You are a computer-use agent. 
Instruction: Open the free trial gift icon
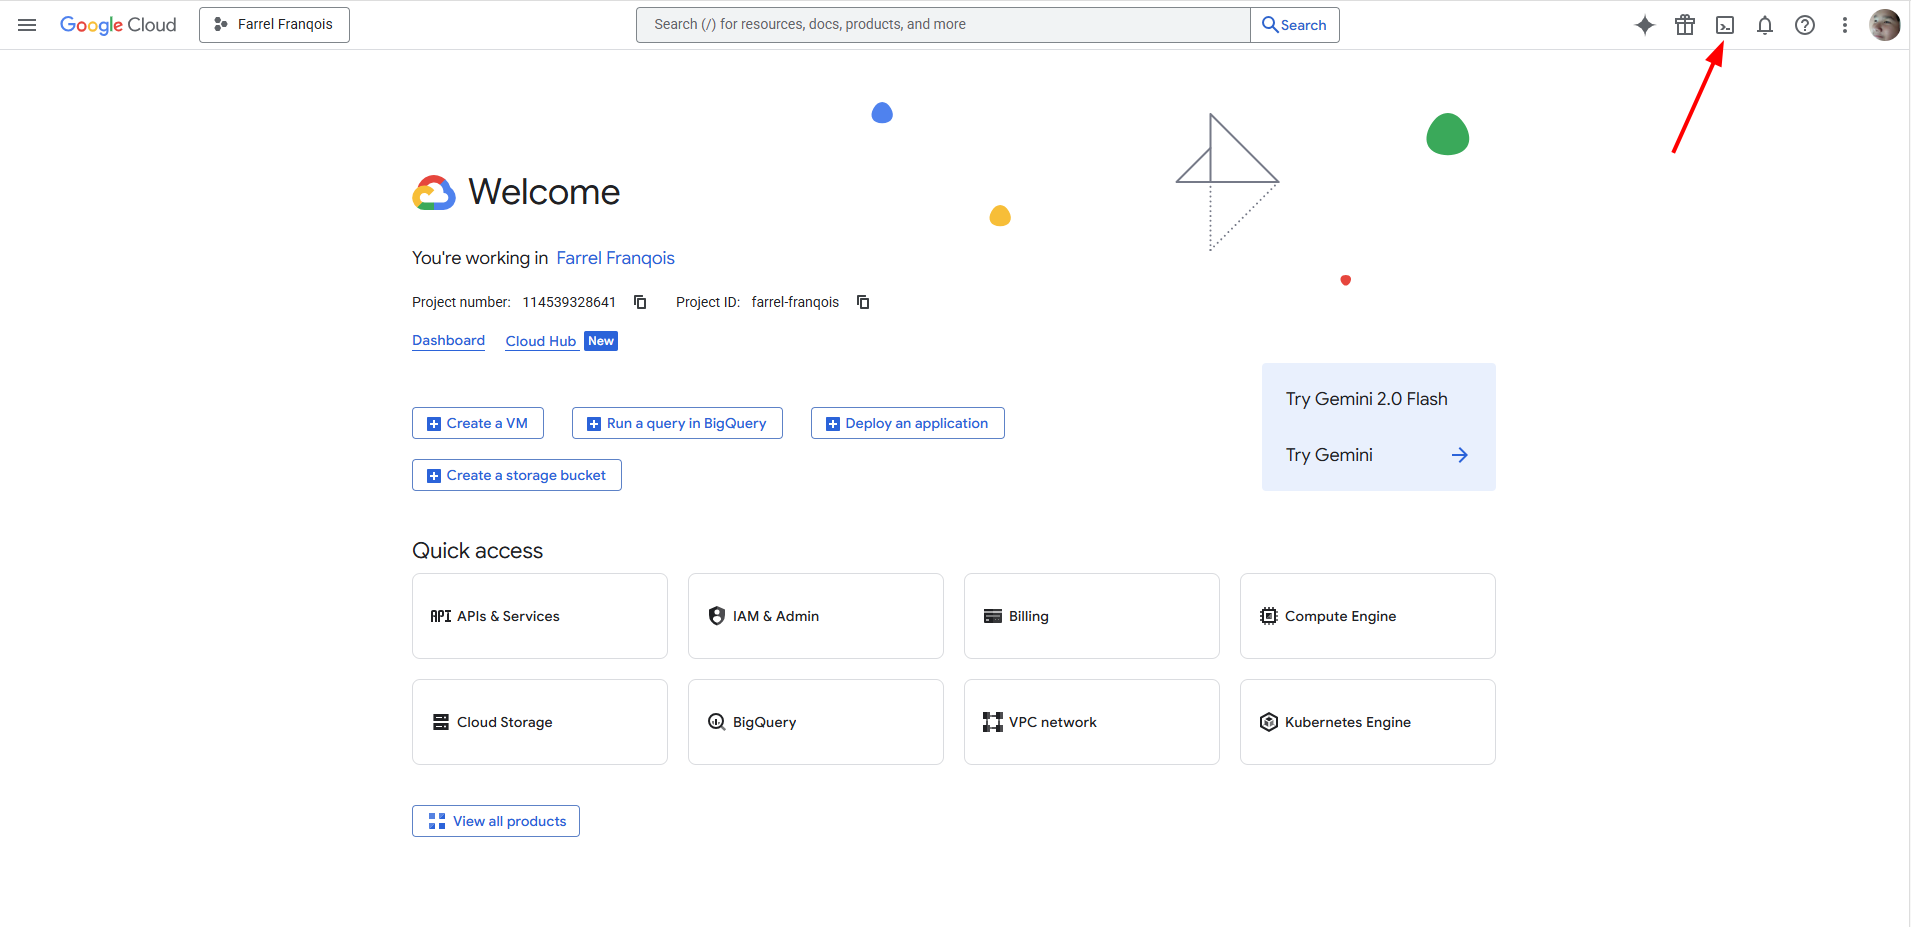tap(1685, 25)
